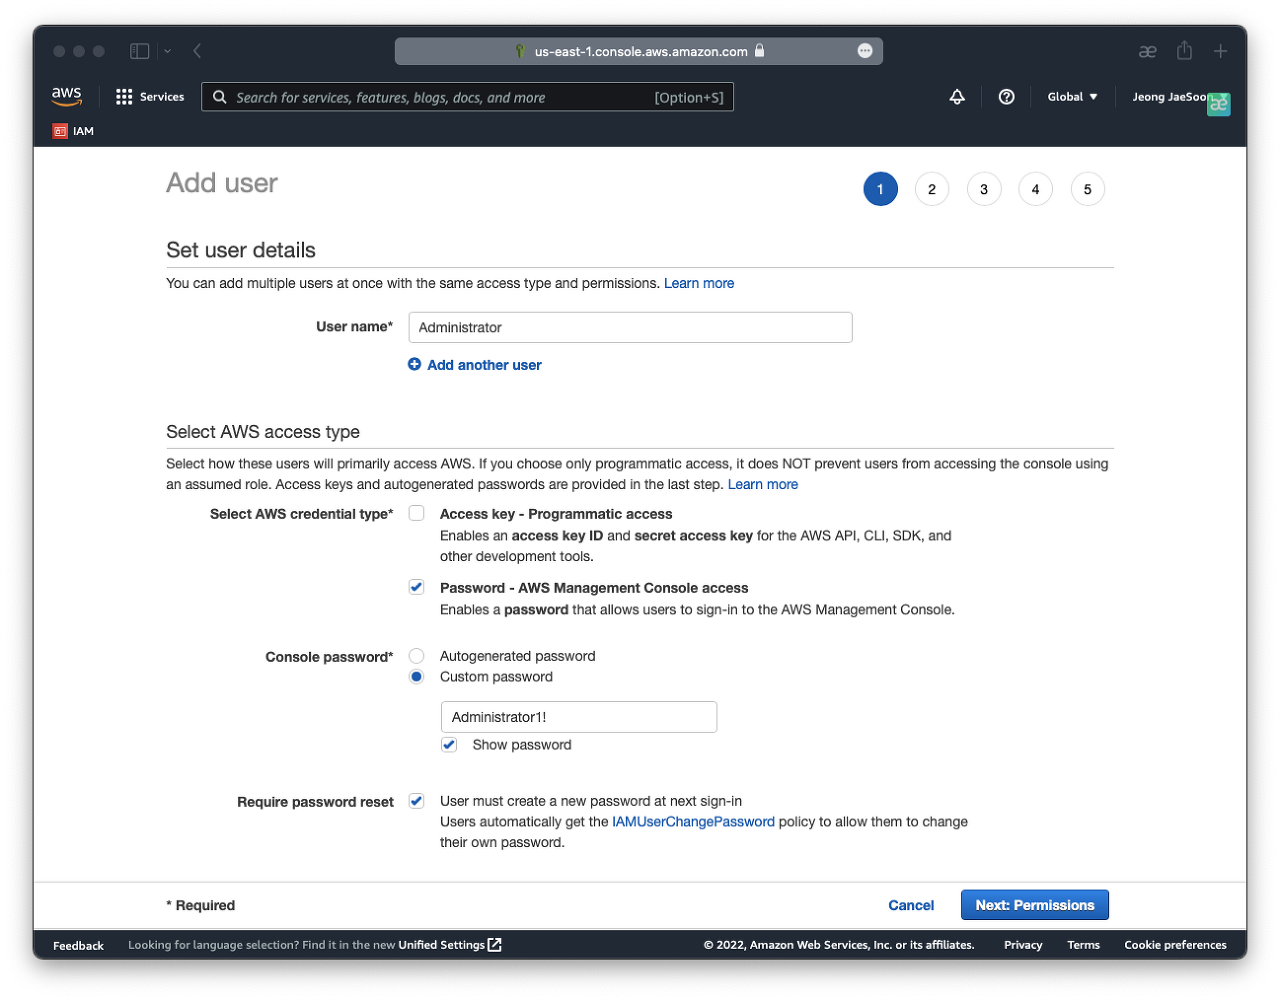Click the magnifier icon in search bar
Image resolution: width=1280 pixels, height=1000 pixels.
click(220, 97)
